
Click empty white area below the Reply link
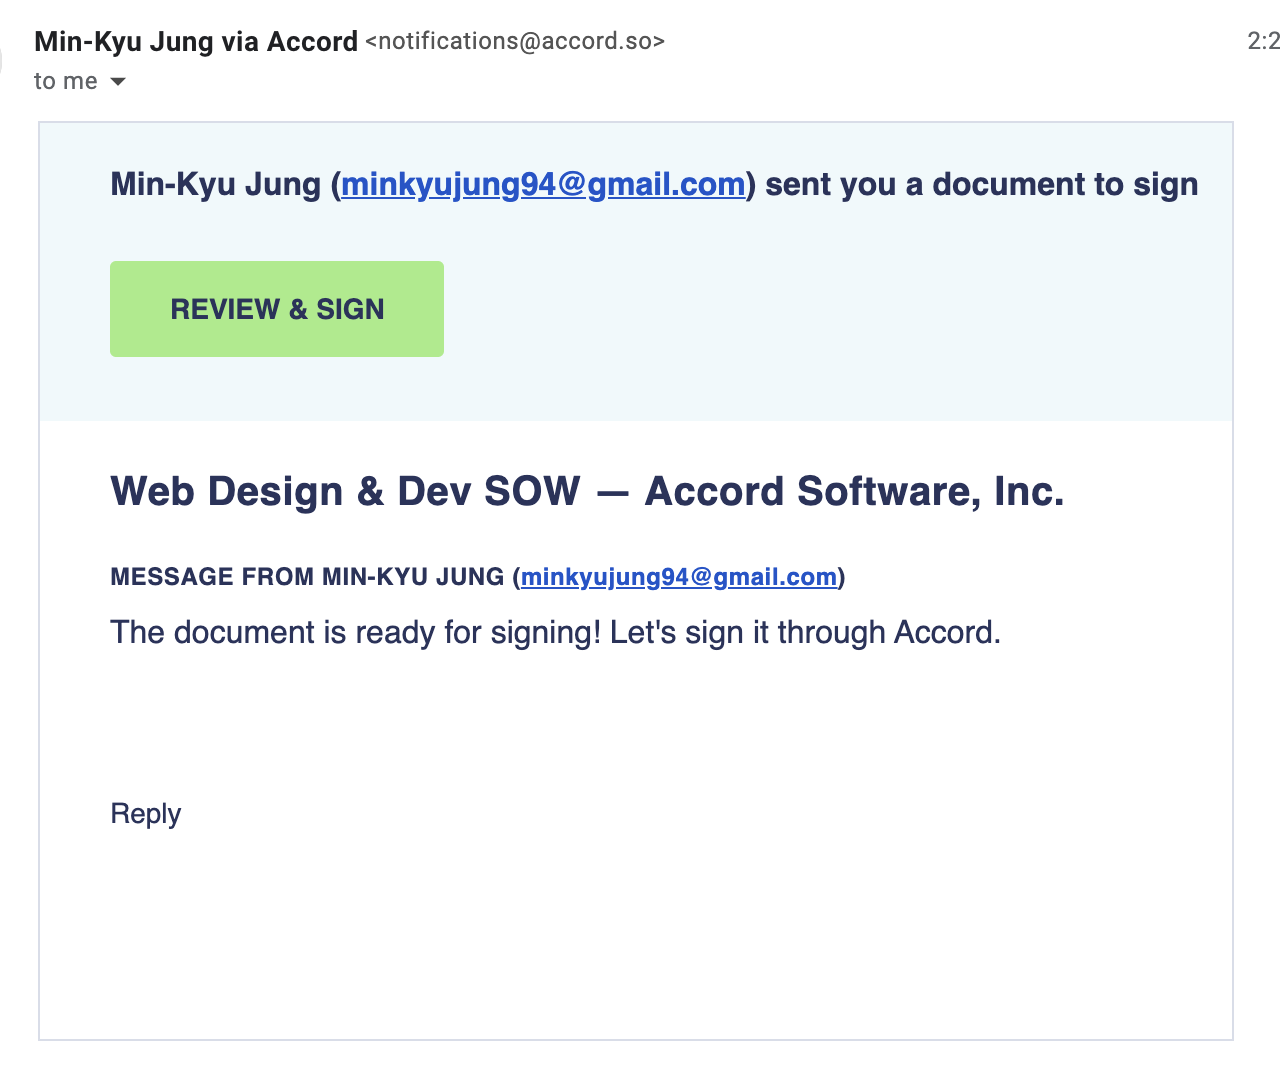636,930
